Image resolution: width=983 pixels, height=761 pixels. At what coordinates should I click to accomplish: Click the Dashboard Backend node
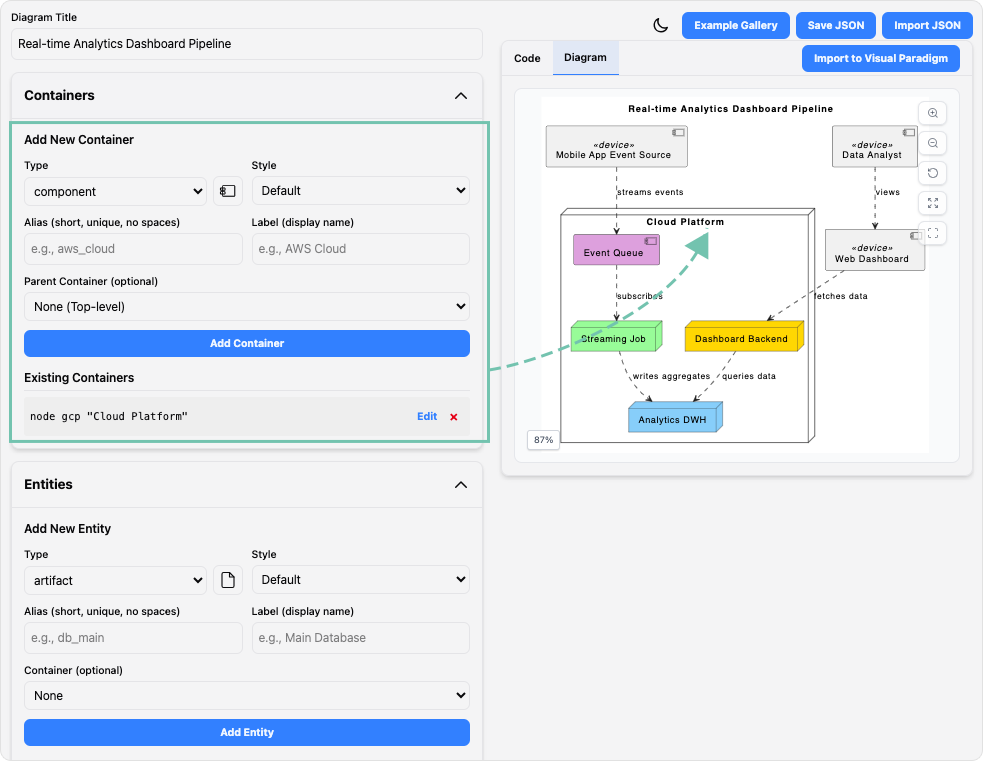[744, 337]
